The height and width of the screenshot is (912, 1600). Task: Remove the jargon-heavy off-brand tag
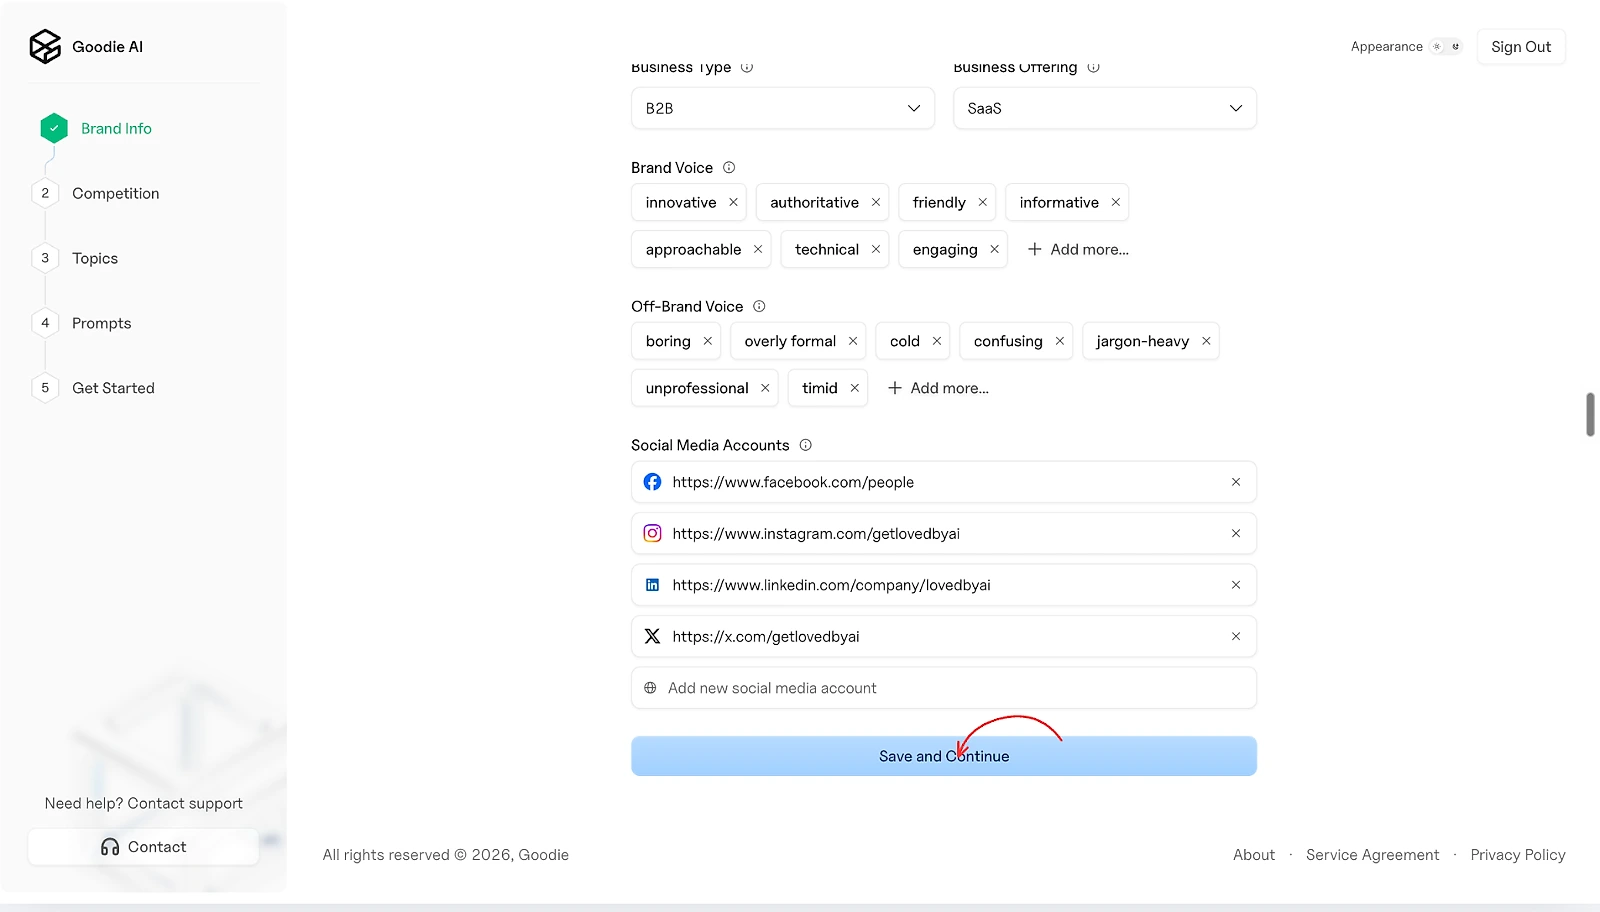pyautogui.click(x=1206, y=341)
